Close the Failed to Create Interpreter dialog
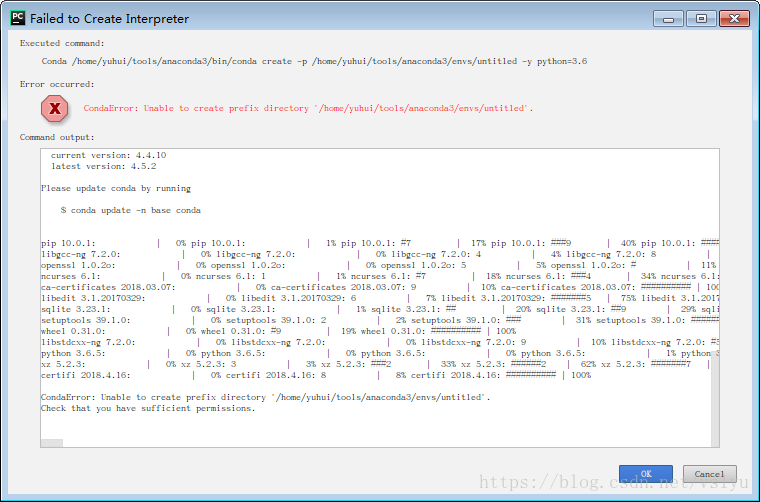This screenshot has height=502, width=760. [734, 19]
